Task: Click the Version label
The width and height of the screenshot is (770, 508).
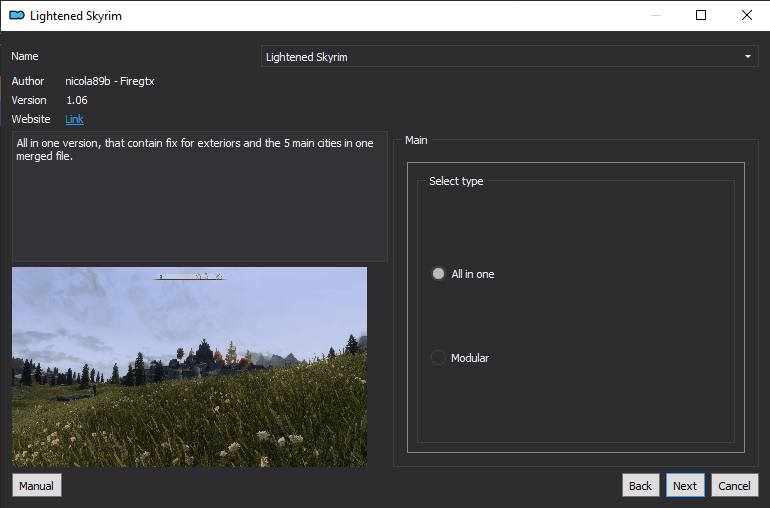Action: (x=28, y=100)
